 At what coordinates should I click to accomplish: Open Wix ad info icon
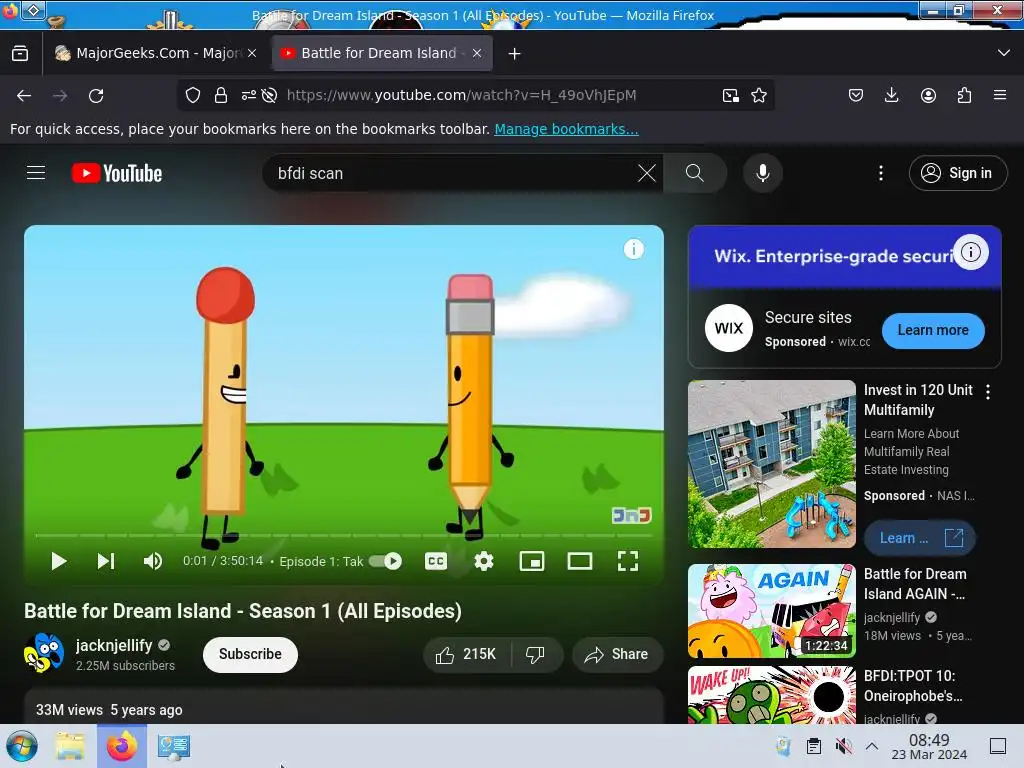(970, 252)
